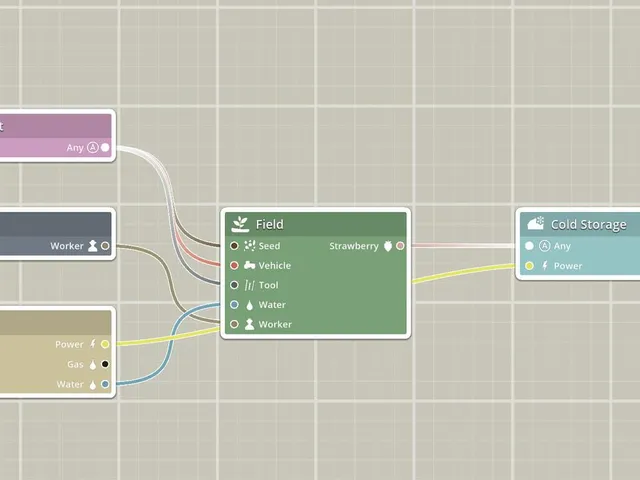Click the Vehicle tractor icon in Field node

click(x=249, y=265)
